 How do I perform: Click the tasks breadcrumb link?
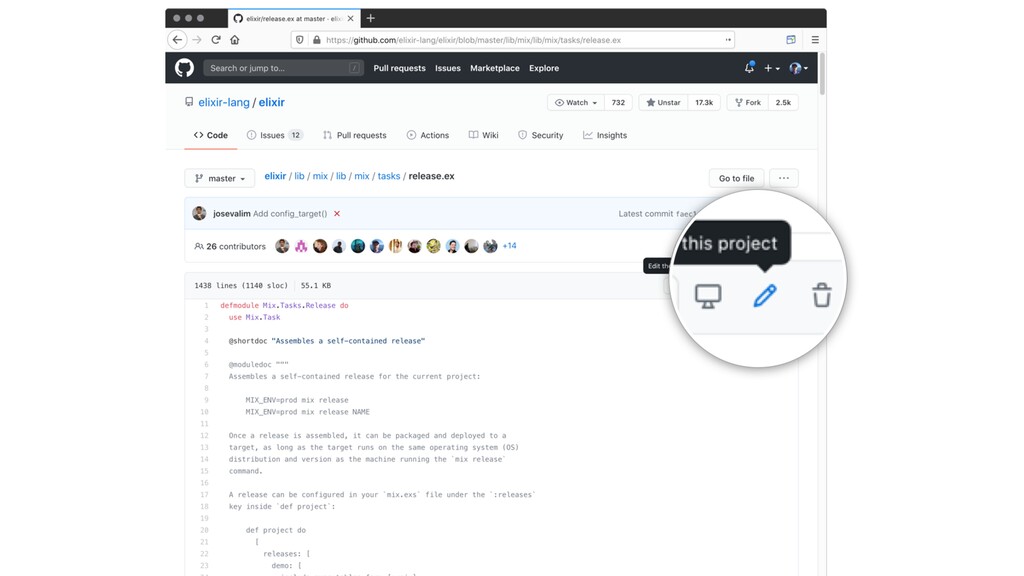coord(389,176)
